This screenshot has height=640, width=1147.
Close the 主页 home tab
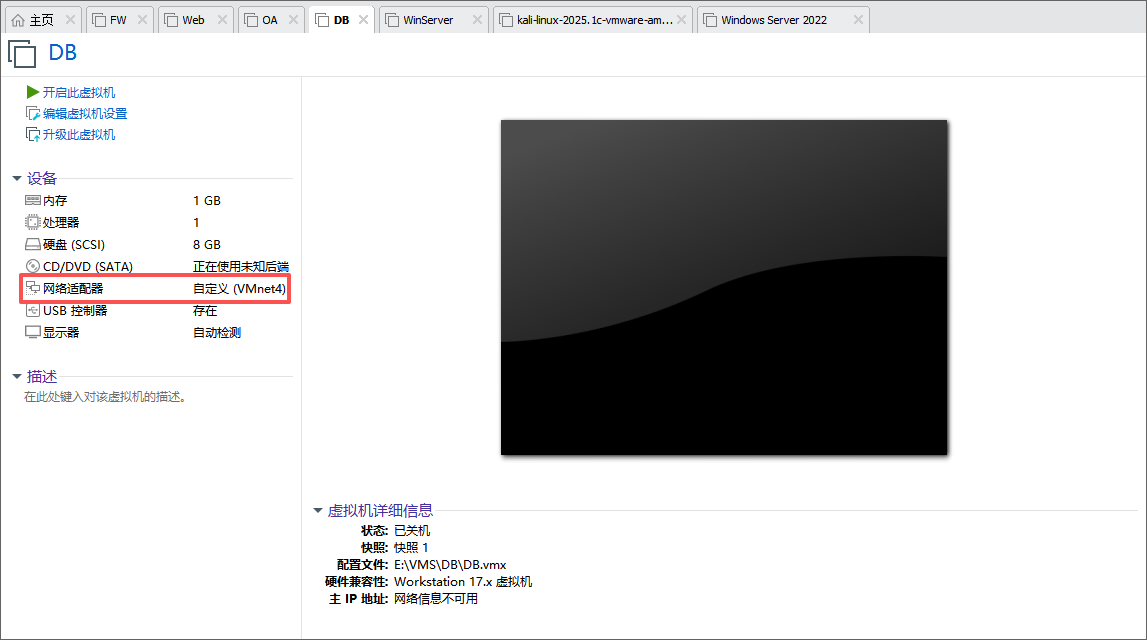click(70, 20)
